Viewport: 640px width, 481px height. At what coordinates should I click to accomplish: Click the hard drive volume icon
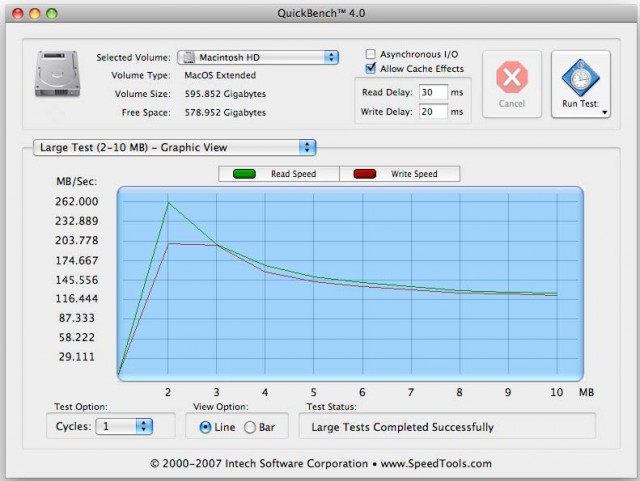tap(58, 74)
